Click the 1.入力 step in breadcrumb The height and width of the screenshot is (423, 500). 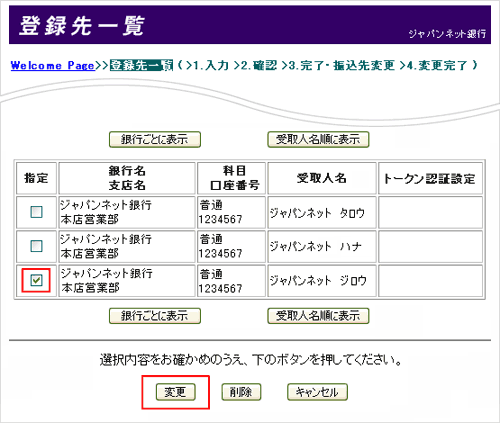208,65
